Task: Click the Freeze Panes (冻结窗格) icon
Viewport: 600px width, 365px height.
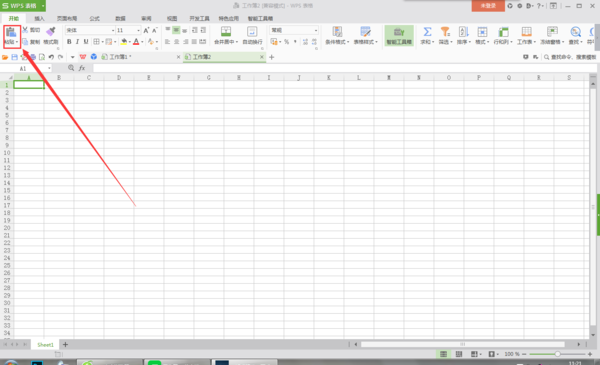Action: click(x=552, y=32)
